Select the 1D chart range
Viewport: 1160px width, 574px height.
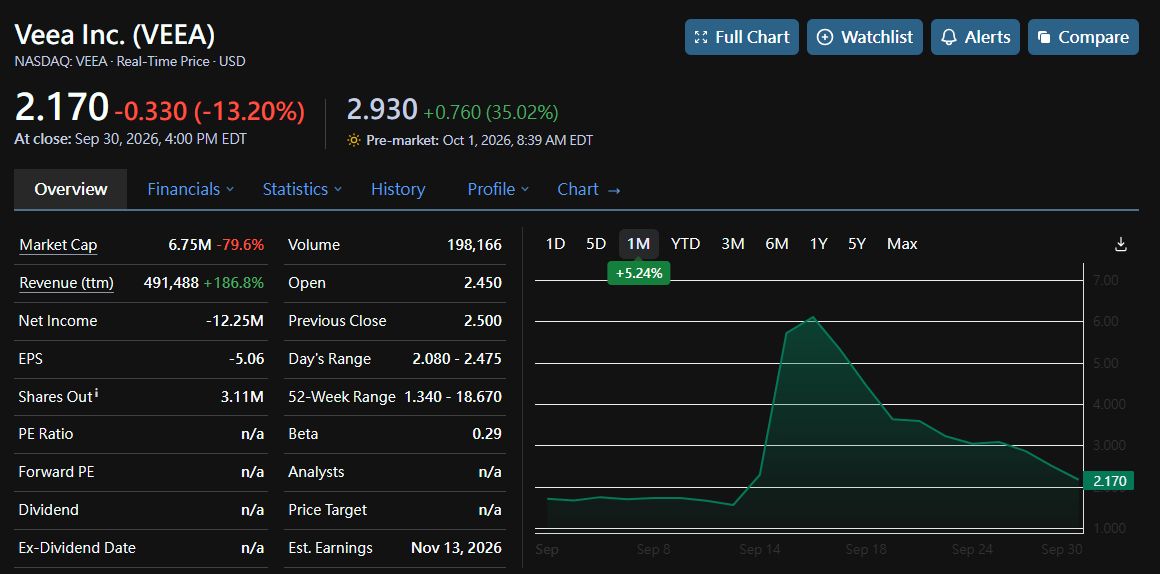tap(555, 243)
